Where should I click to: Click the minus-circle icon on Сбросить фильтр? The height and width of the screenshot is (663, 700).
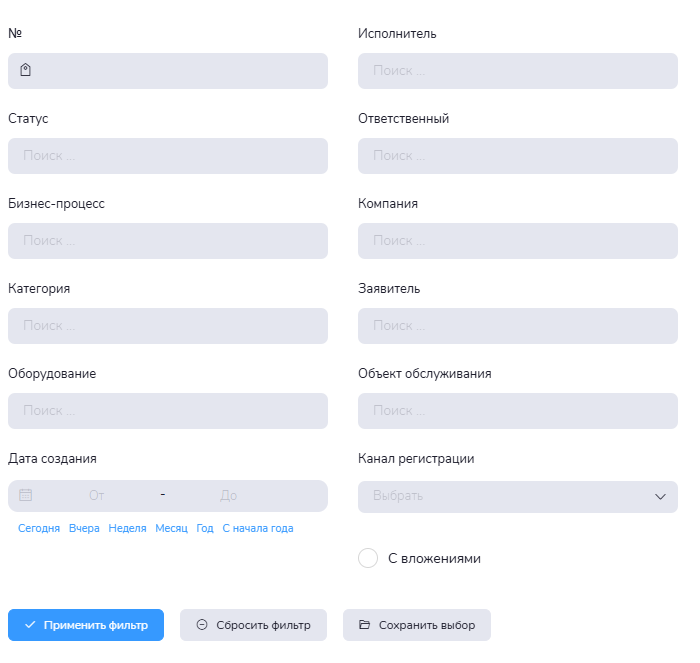[x=201, y=625]
